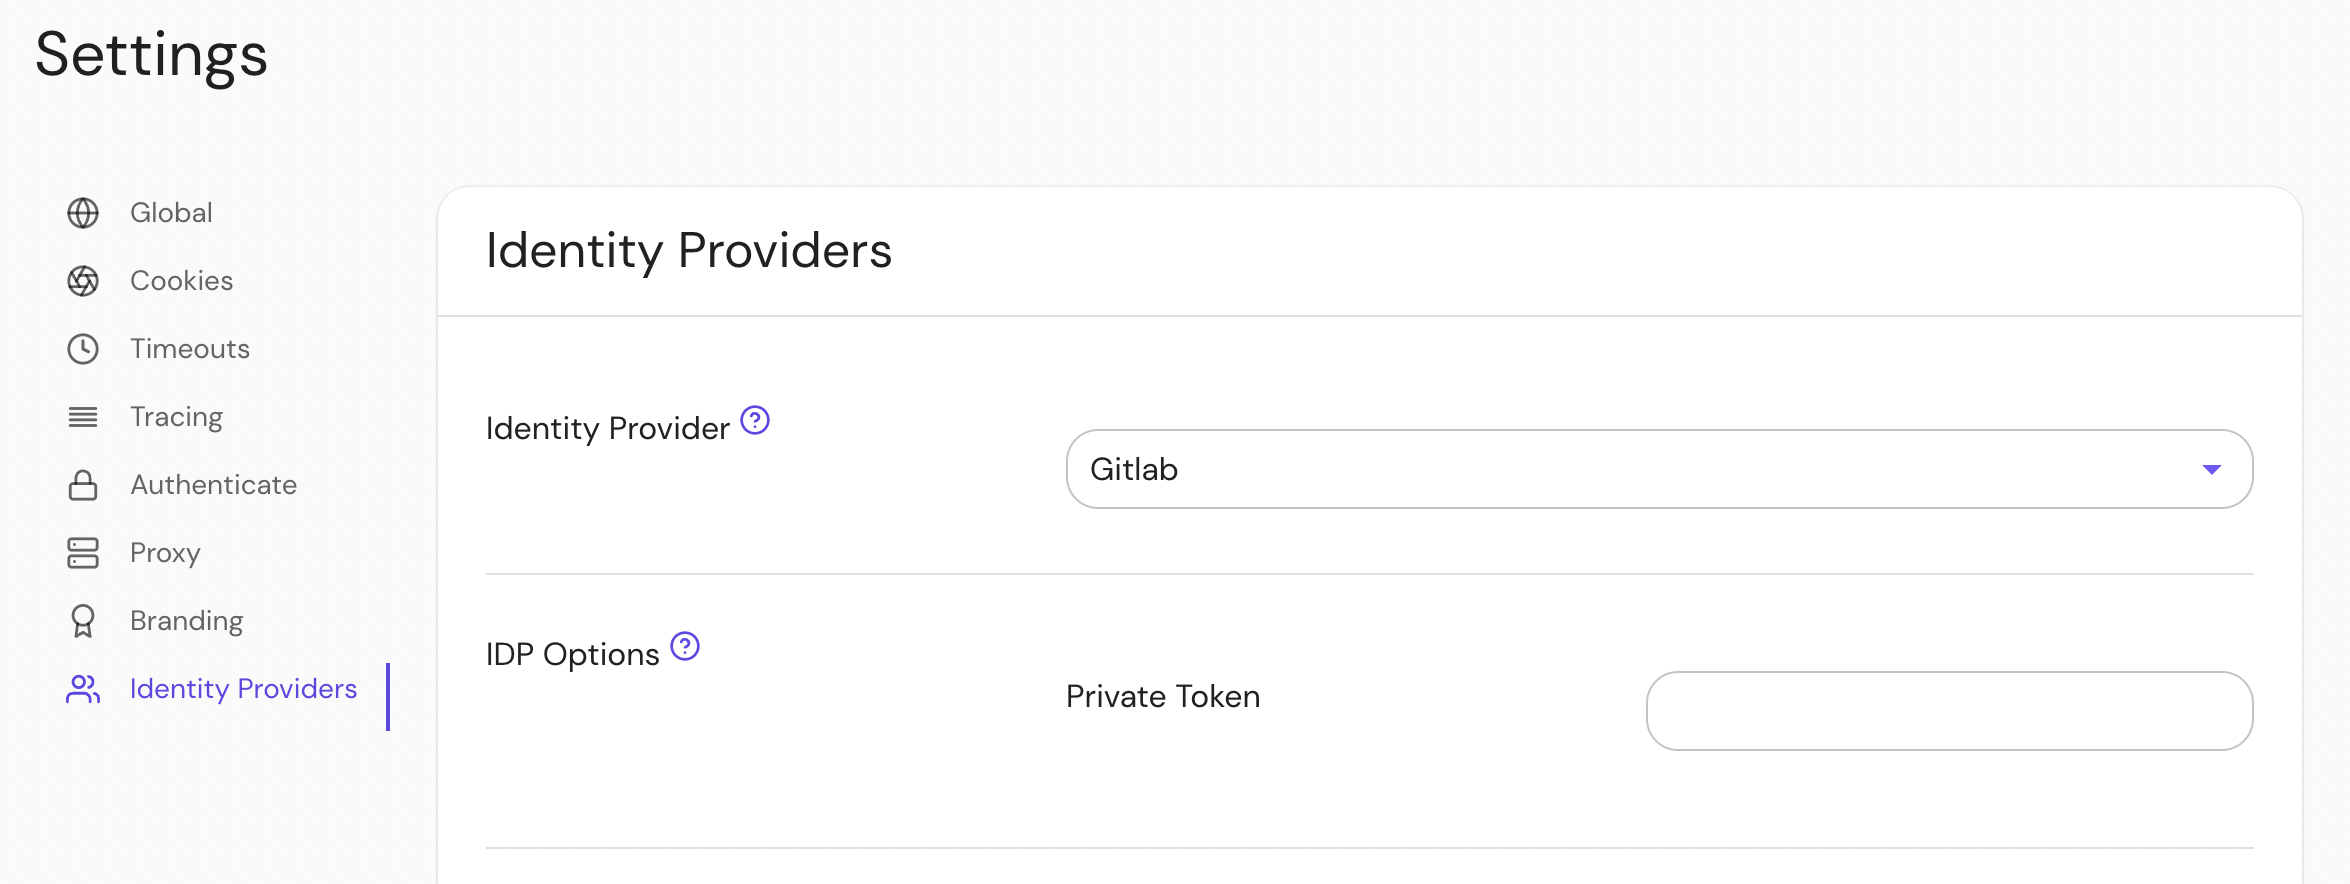This screenshot has height=884, width=2350.
Task: Select the cookie icon in the sidebar
Action: pyautogui.click(x=82, y=281)
